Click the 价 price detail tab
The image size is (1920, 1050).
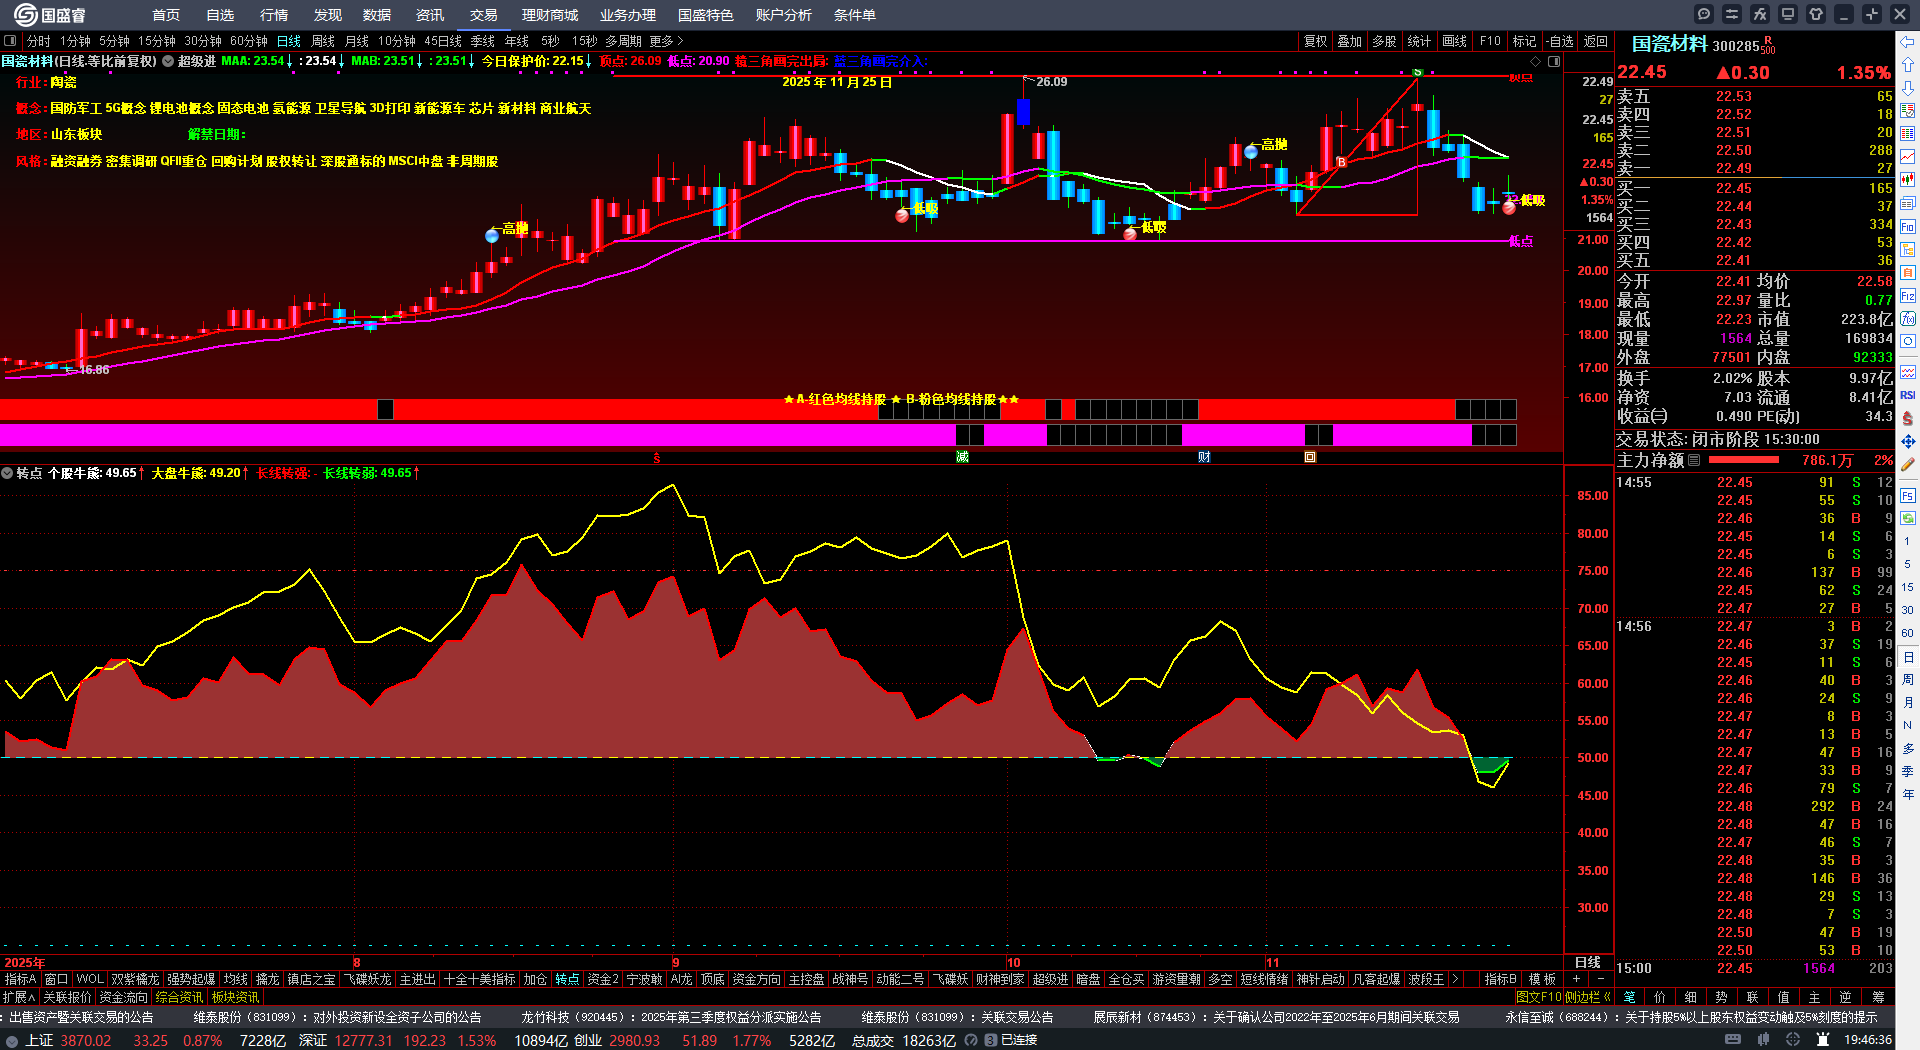[x=1660, y=997]
